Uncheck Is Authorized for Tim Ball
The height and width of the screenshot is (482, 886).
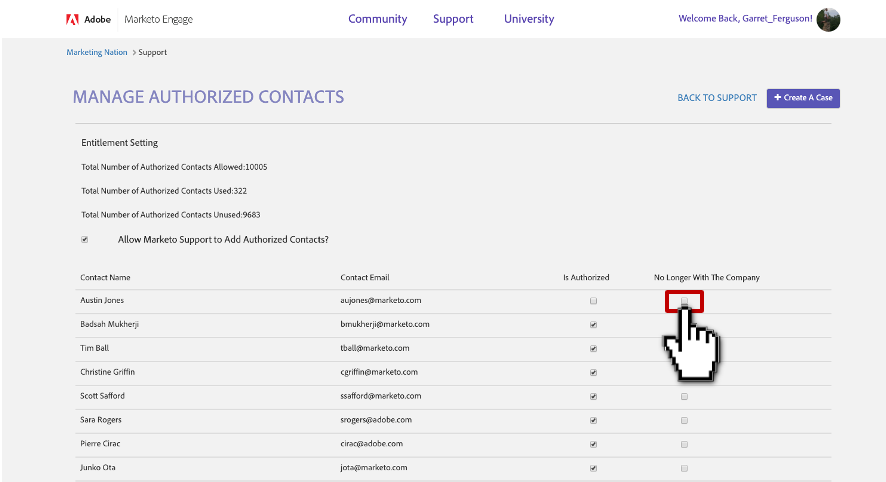593,349
